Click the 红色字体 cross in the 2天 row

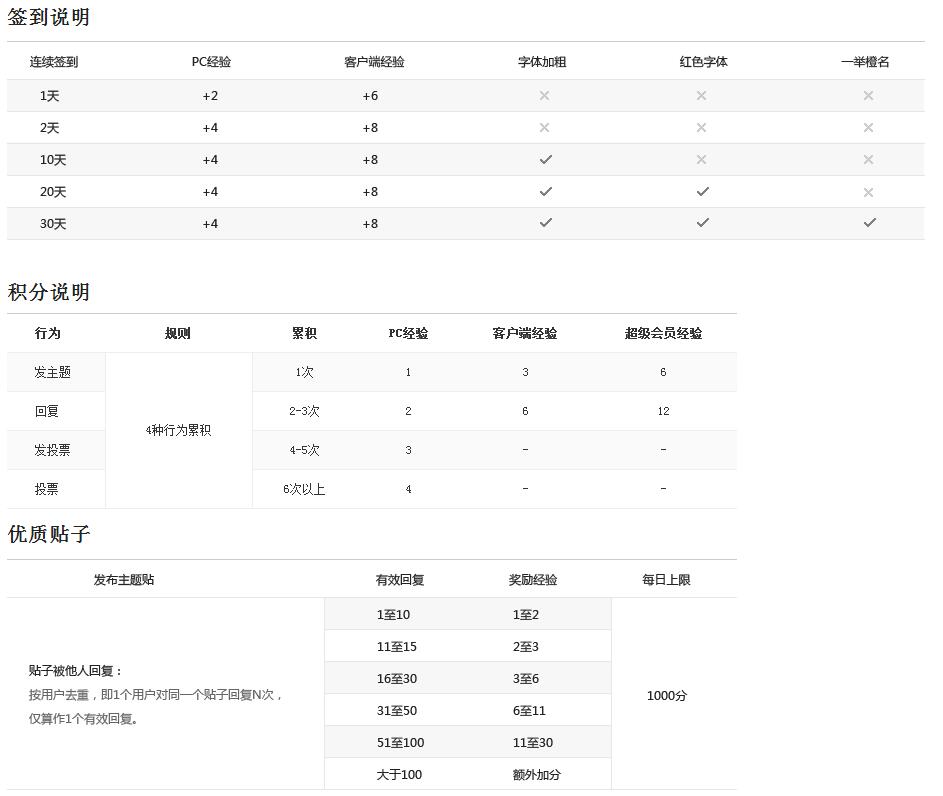click(x=701, y=128)
